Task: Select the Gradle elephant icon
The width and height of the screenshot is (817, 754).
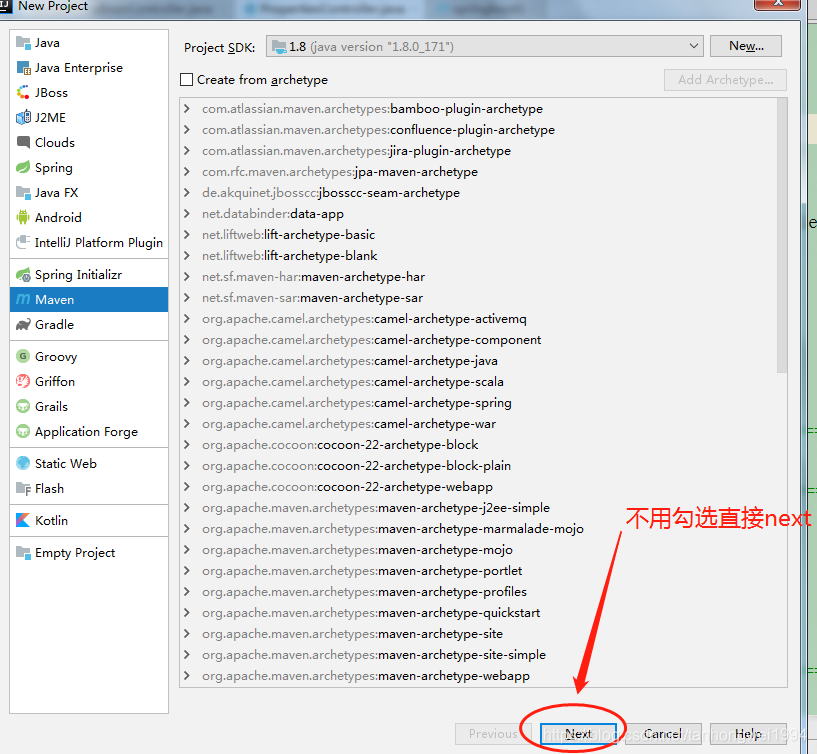Action: (23, 325)
